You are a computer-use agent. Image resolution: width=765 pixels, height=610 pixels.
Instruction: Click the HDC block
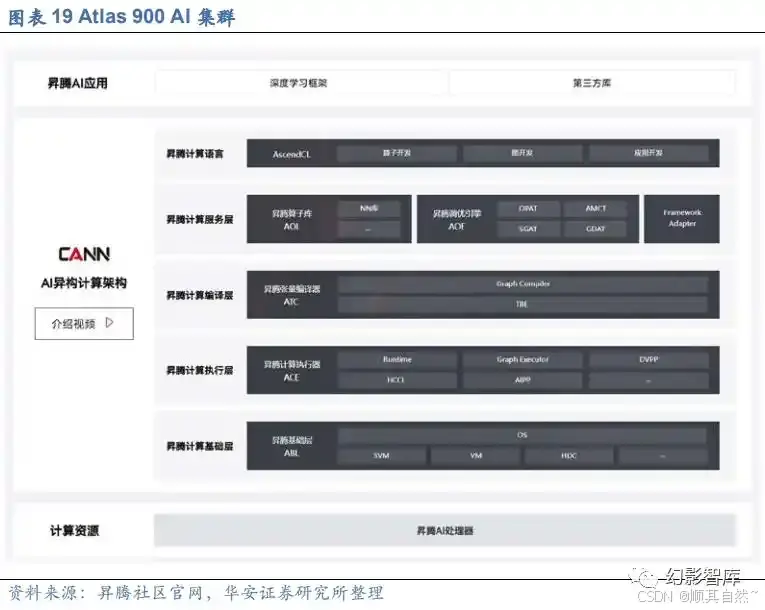569,456
